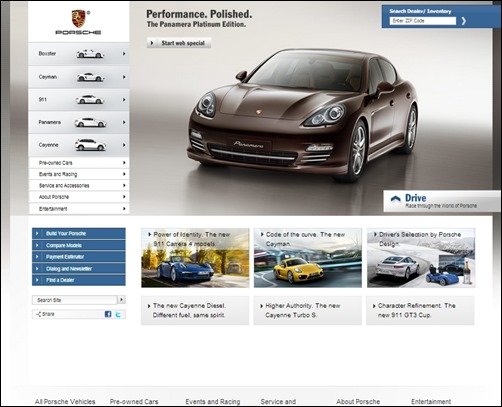Open the Cayman menu item
Screen dimensions: 502x407
point(79,77)
